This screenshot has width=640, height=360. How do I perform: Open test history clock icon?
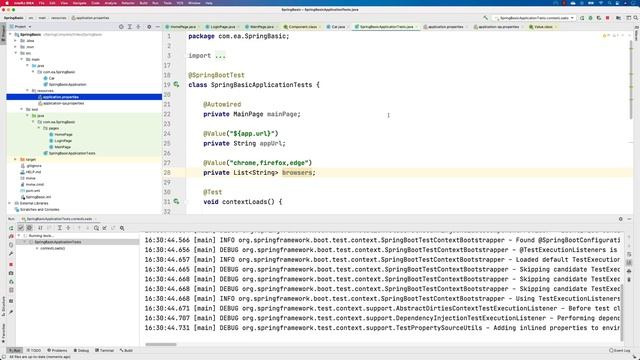(96, 228)
